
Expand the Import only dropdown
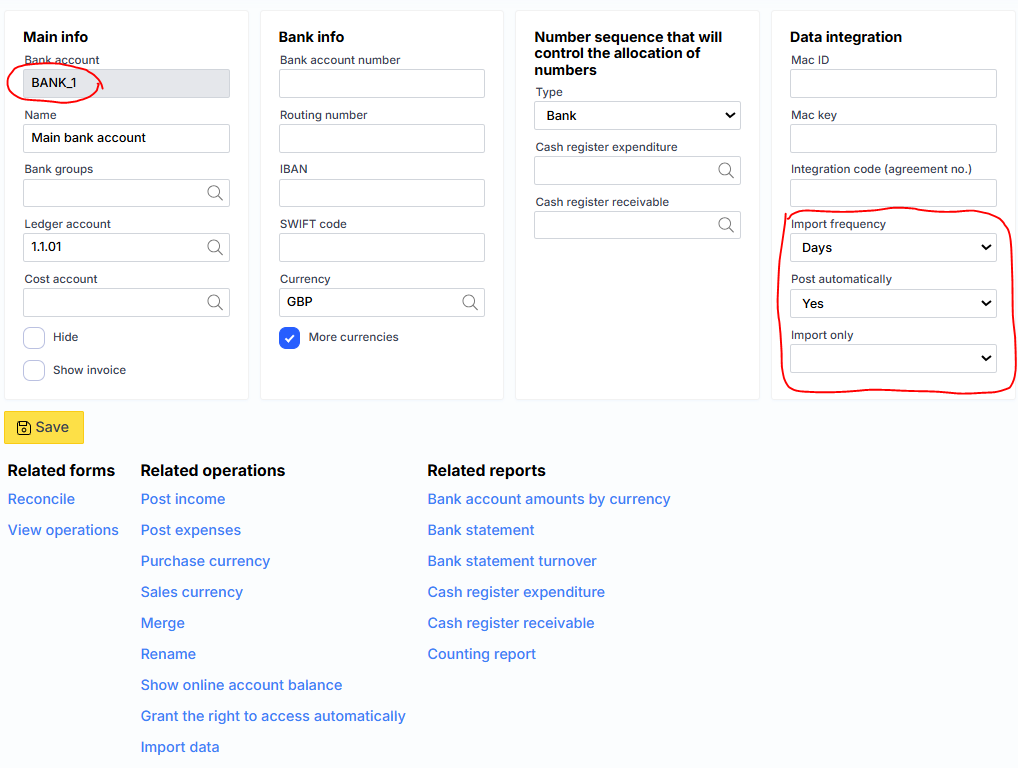tap(893, 358)
